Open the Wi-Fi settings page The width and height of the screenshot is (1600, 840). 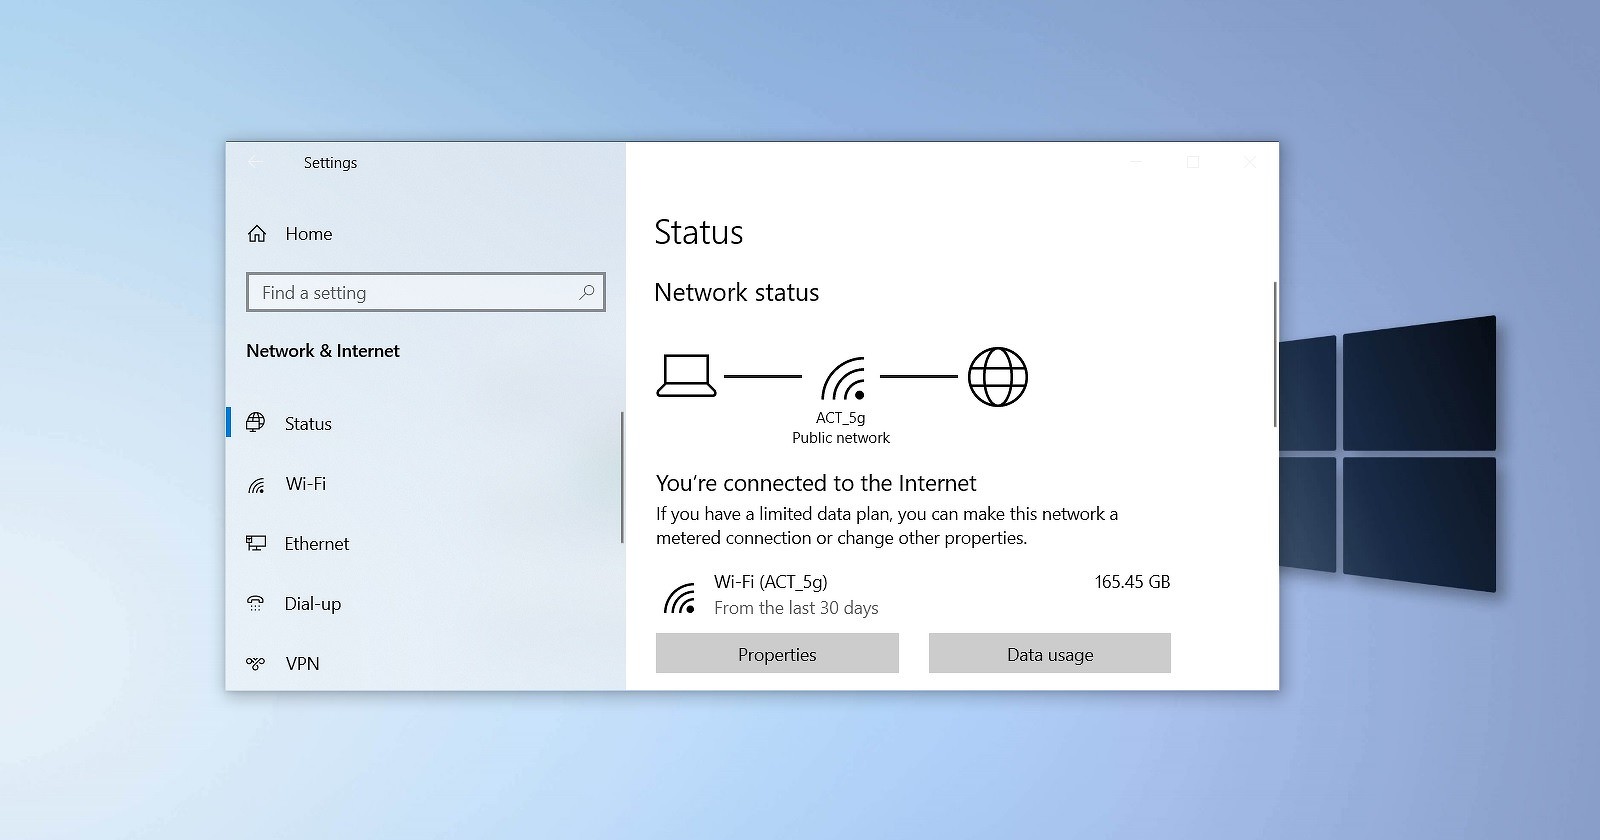(x=305, y=484)
